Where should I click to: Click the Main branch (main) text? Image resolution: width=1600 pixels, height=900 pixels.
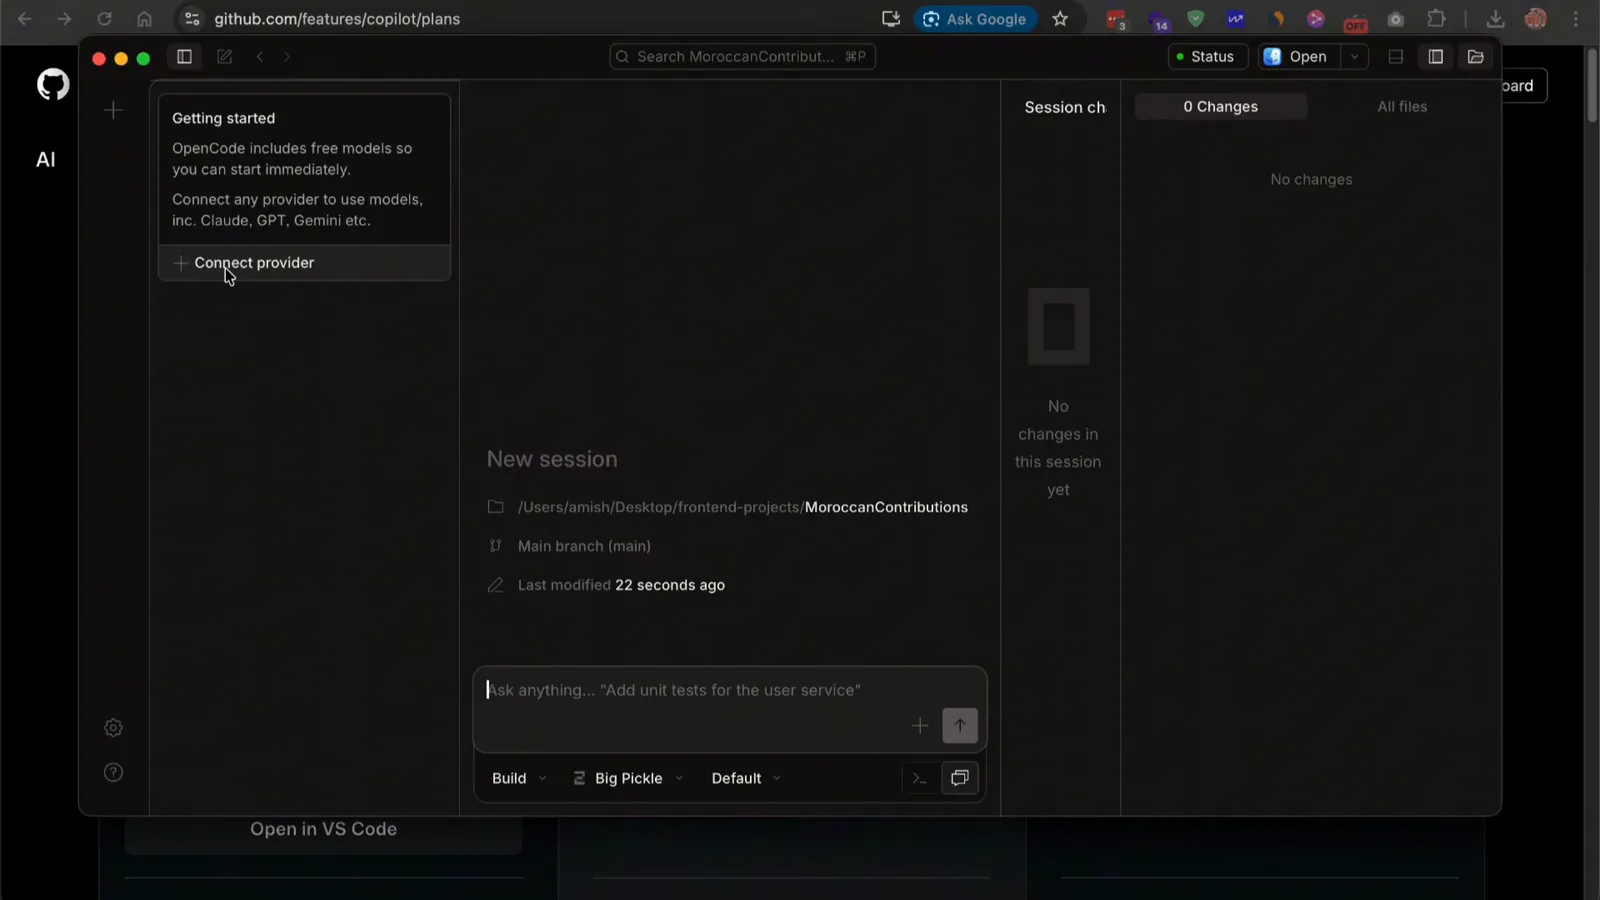tap(584, 546)
